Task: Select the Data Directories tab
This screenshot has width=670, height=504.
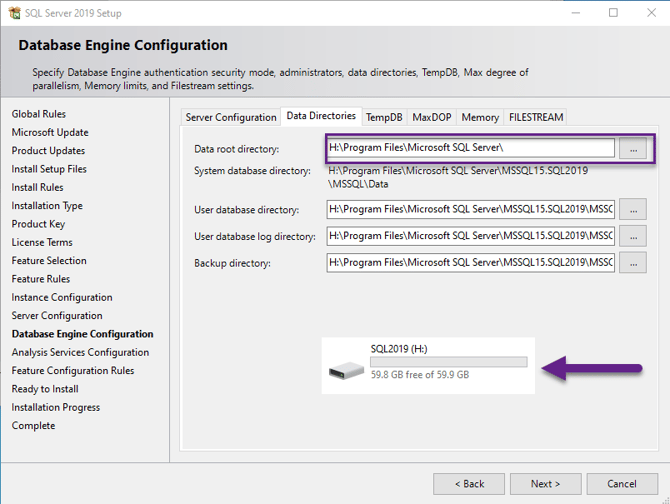Action: click(x=321, y=116)
